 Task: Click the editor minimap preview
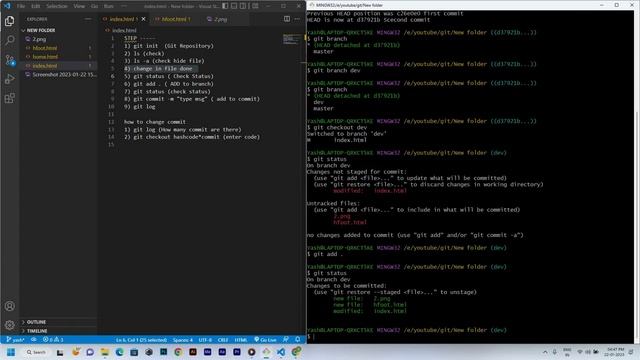pyautogui.click(x=291, y=39)
